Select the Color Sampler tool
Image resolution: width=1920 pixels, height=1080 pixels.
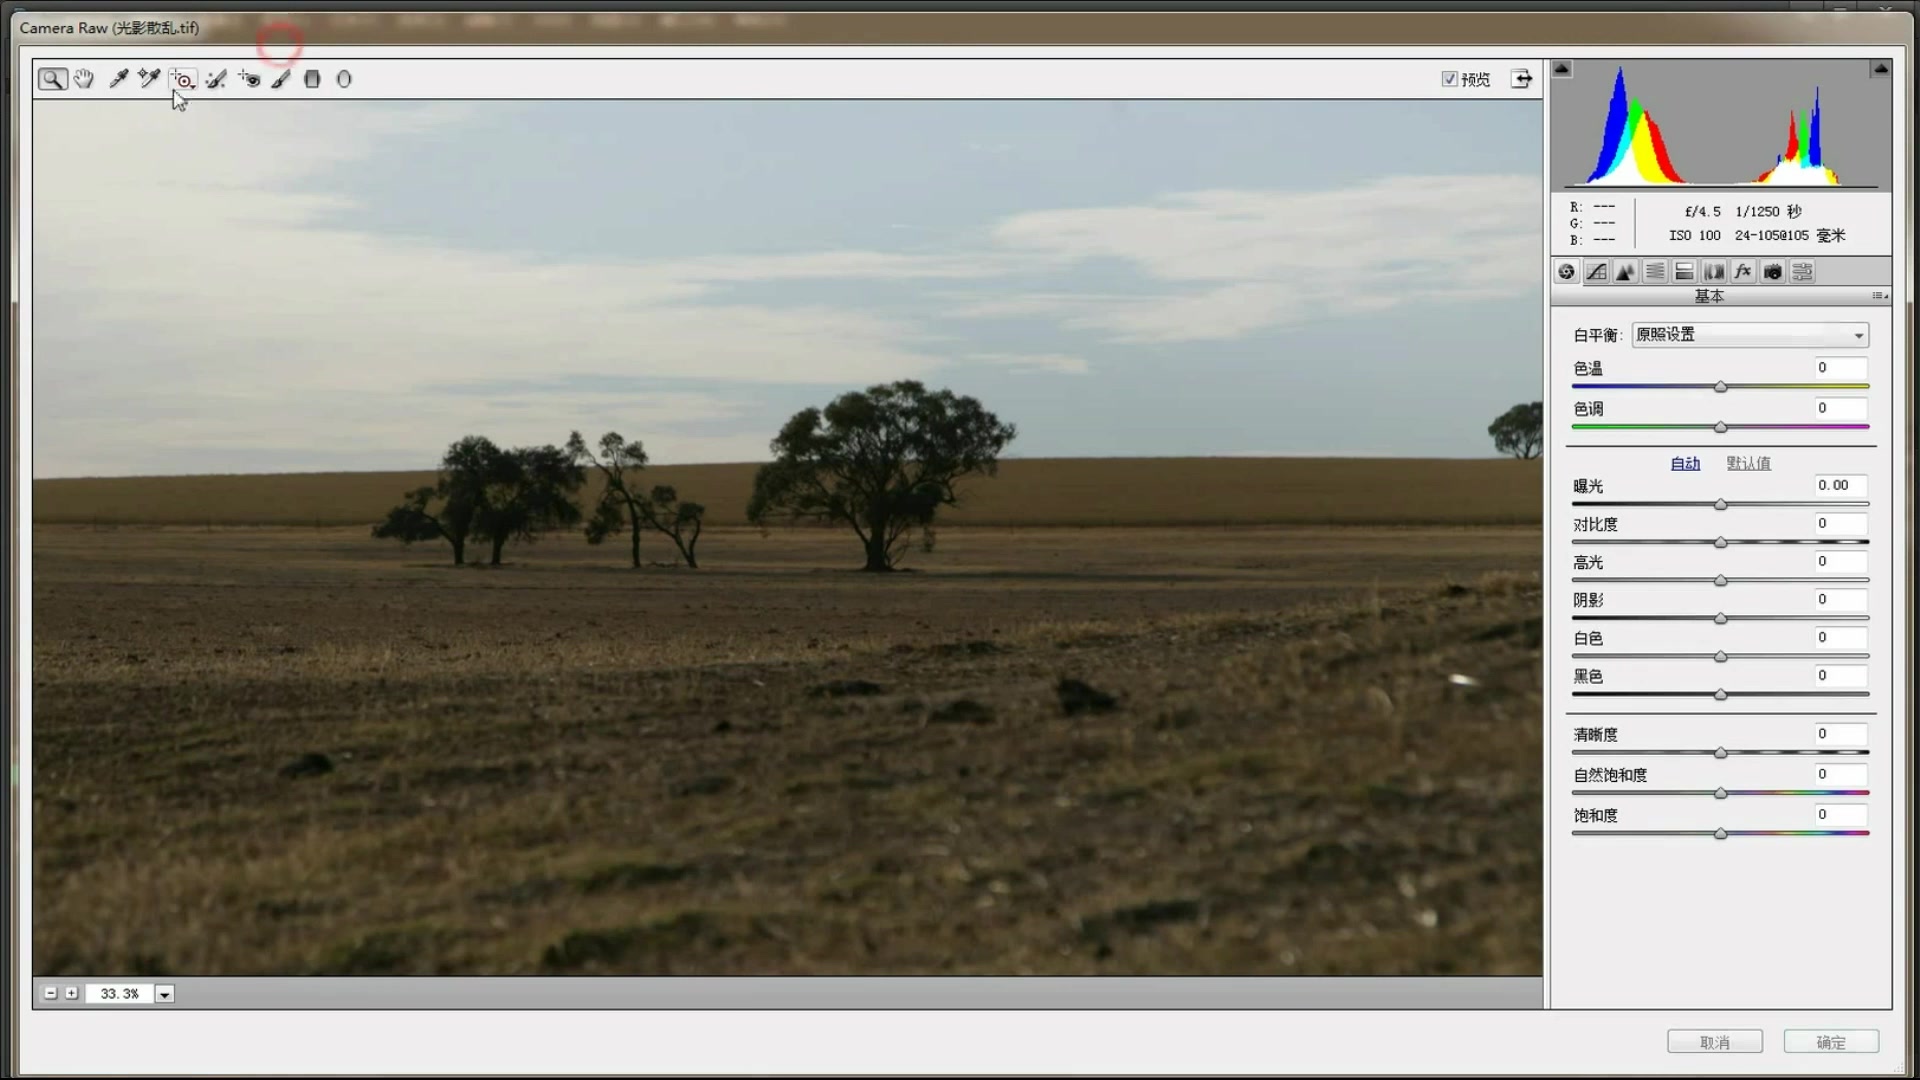(x=149, y=79)
